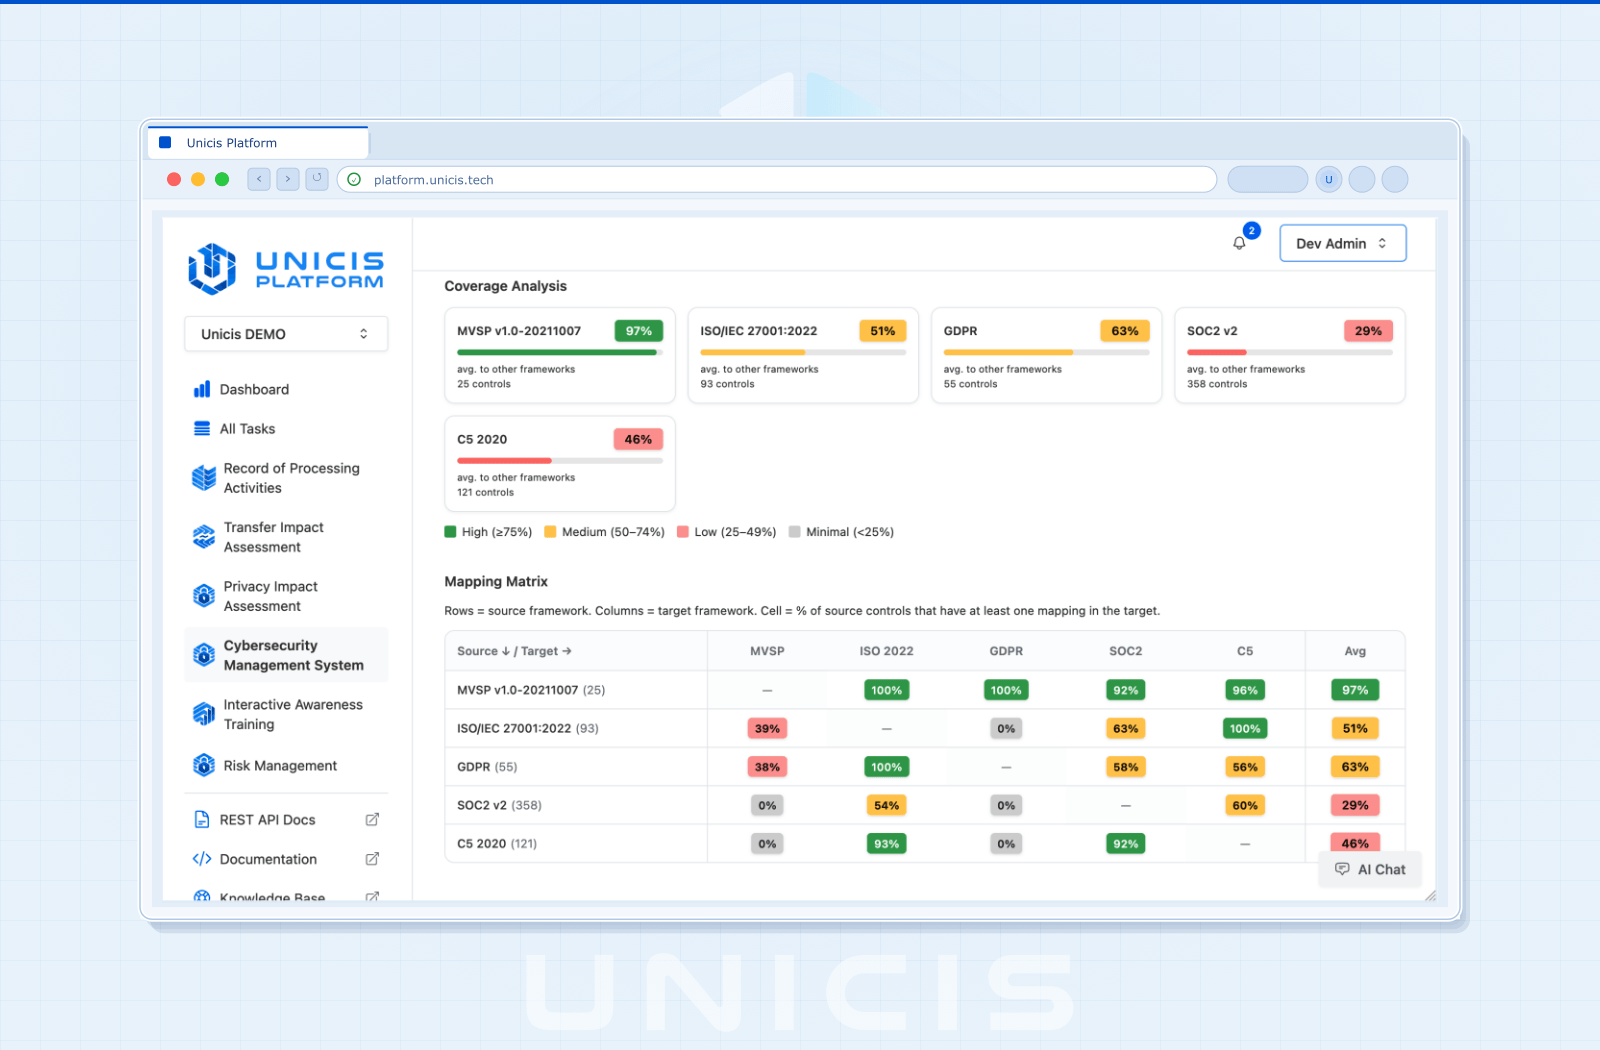Click the 93% cell in C5 2020 row
Image resolution: width=1600 pixels, height=1050 pixels.
tap(887, 844)
